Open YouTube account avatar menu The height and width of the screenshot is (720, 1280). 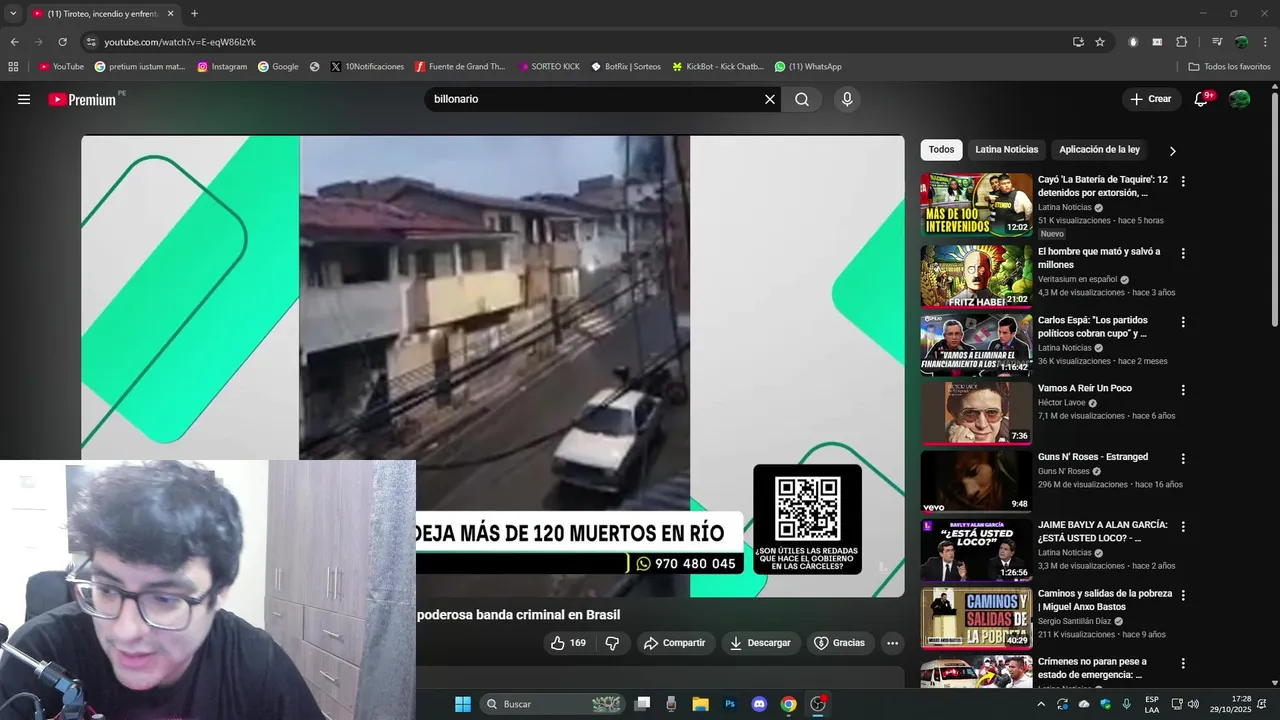[x=1240, y=99]
